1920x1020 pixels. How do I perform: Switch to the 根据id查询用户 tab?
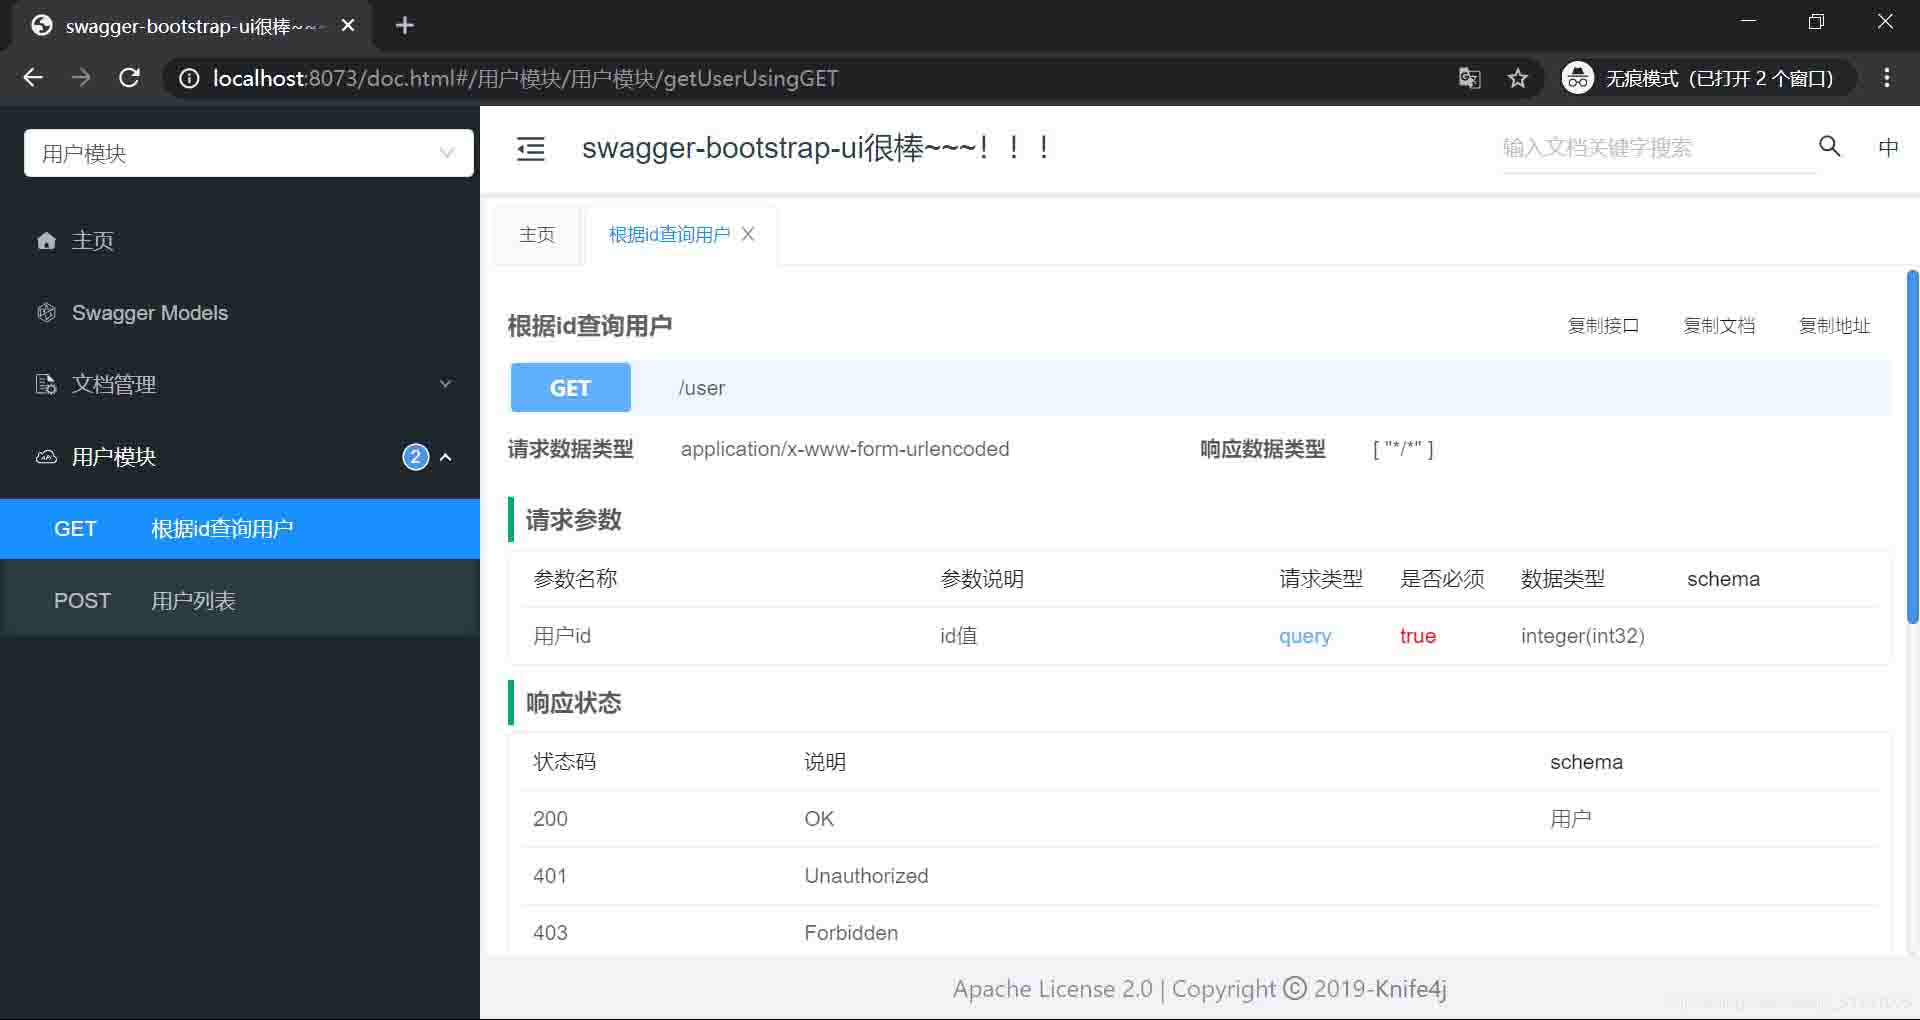click(x=669, y=235)
